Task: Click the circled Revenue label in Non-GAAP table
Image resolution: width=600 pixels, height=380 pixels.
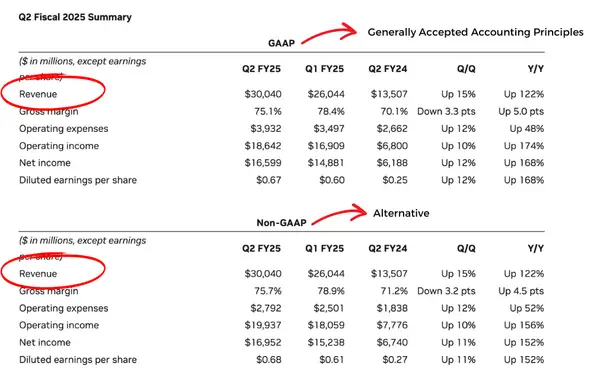Action: [x=38, y=274]
